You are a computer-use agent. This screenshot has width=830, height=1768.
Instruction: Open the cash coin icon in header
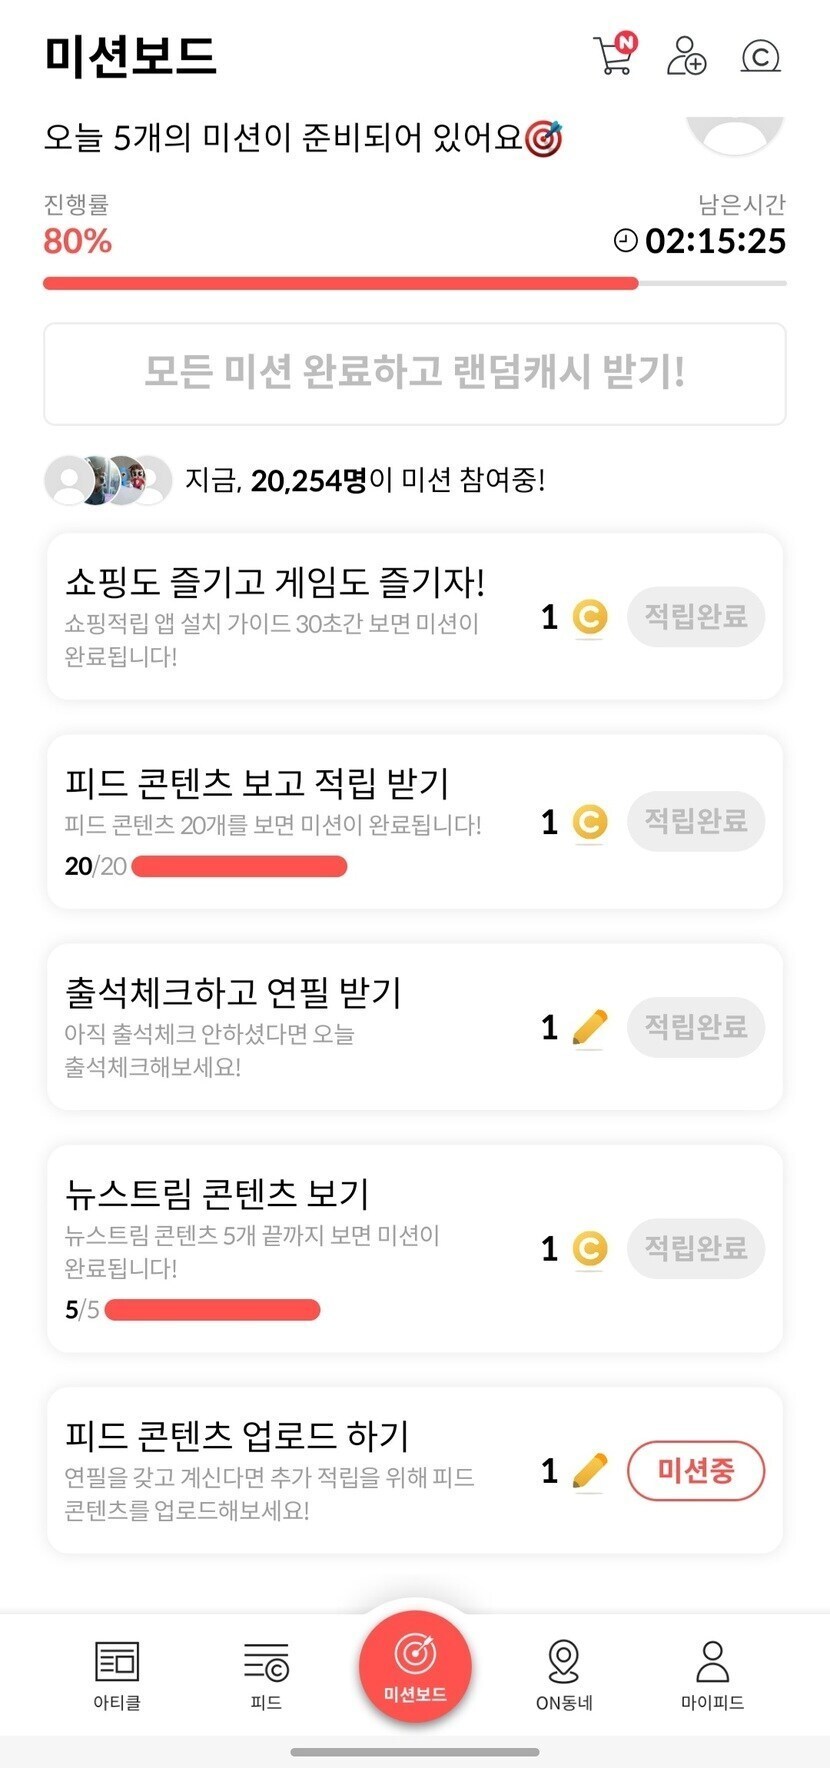click(x=760, y=56)
